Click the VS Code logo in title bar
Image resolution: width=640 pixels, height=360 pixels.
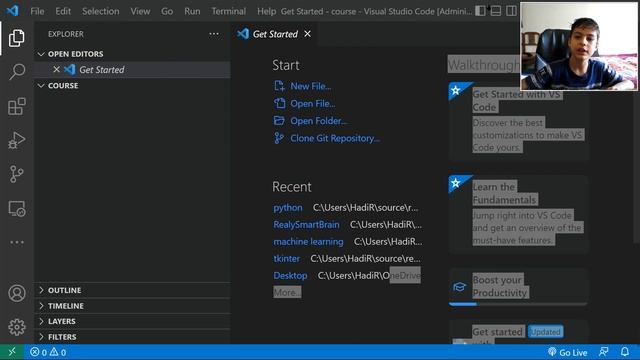click(12, 11)
